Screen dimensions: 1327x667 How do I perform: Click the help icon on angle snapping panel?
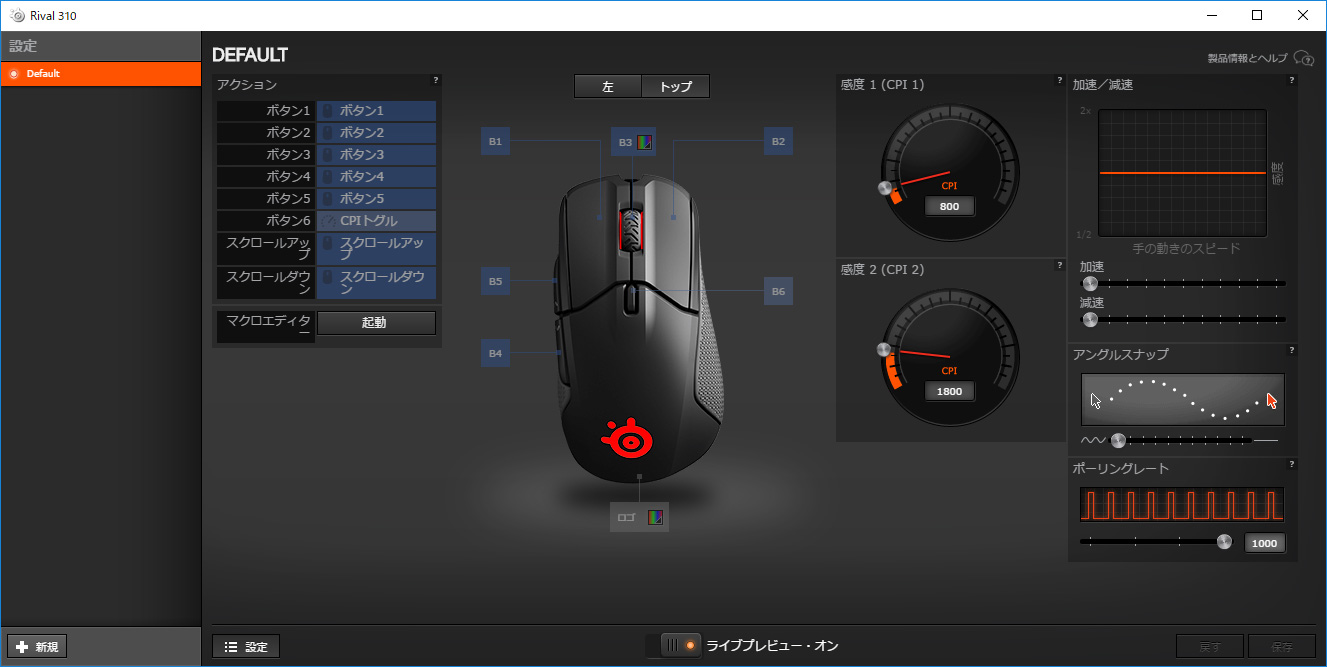(1291, 350)
